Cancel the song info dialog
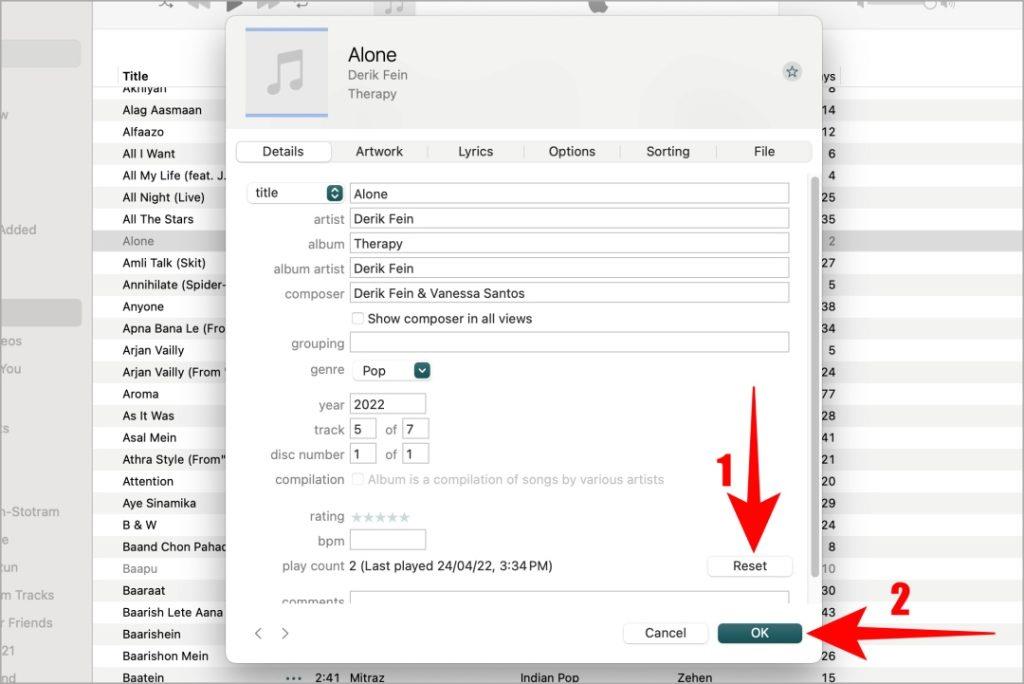Viewport: 1024px width, 684px height. (x=665, y=633)
